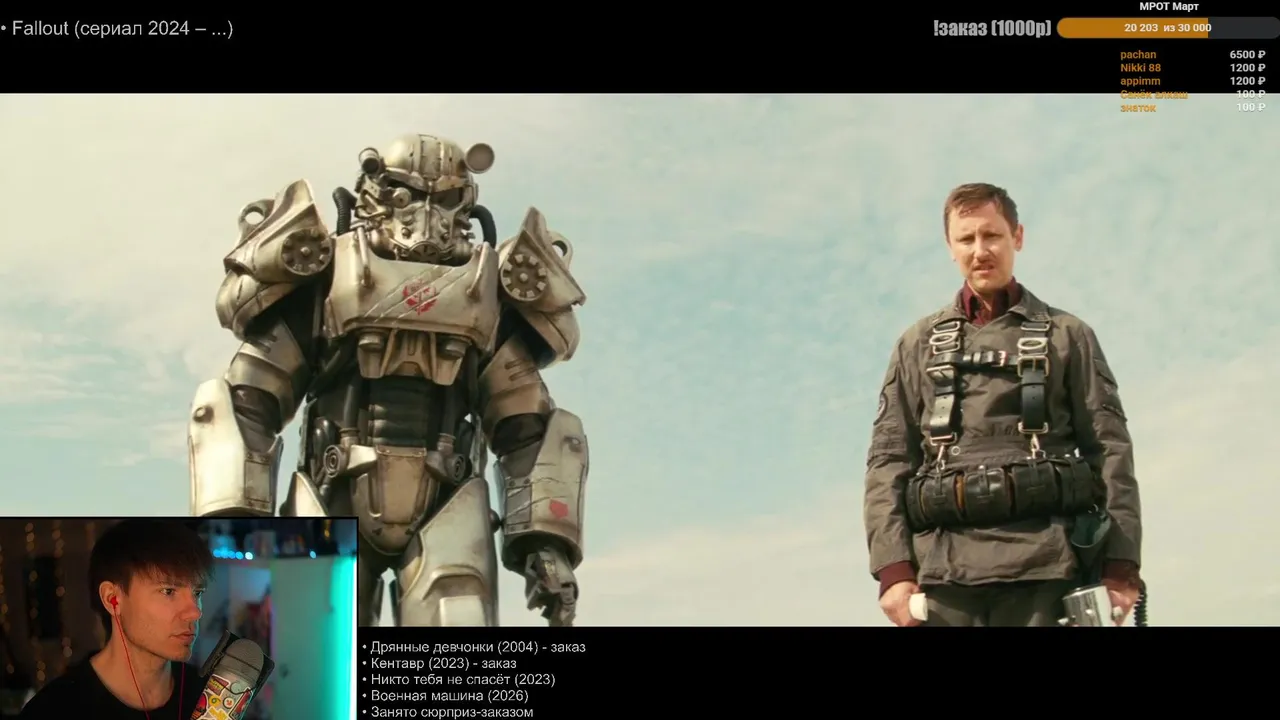The height and width of the screenshot is (720, 1280).
Task: Select donor name 'pachan'
Action: (1138, 55)
